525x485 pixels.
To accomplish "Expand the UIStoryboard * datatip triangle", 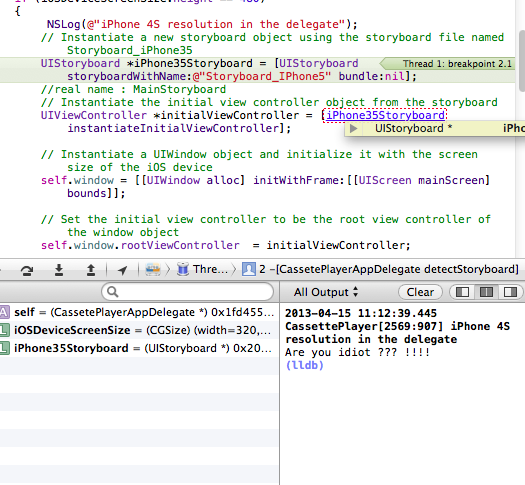I will tap(353, 129).
